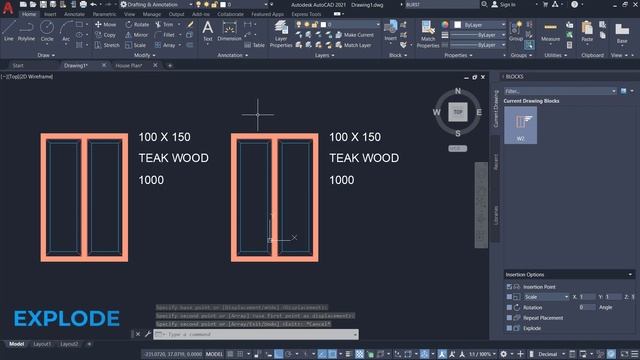640x360 pixels.
Task: Click the TOP face of the ViewCube
Action: (x=458, y=112)
